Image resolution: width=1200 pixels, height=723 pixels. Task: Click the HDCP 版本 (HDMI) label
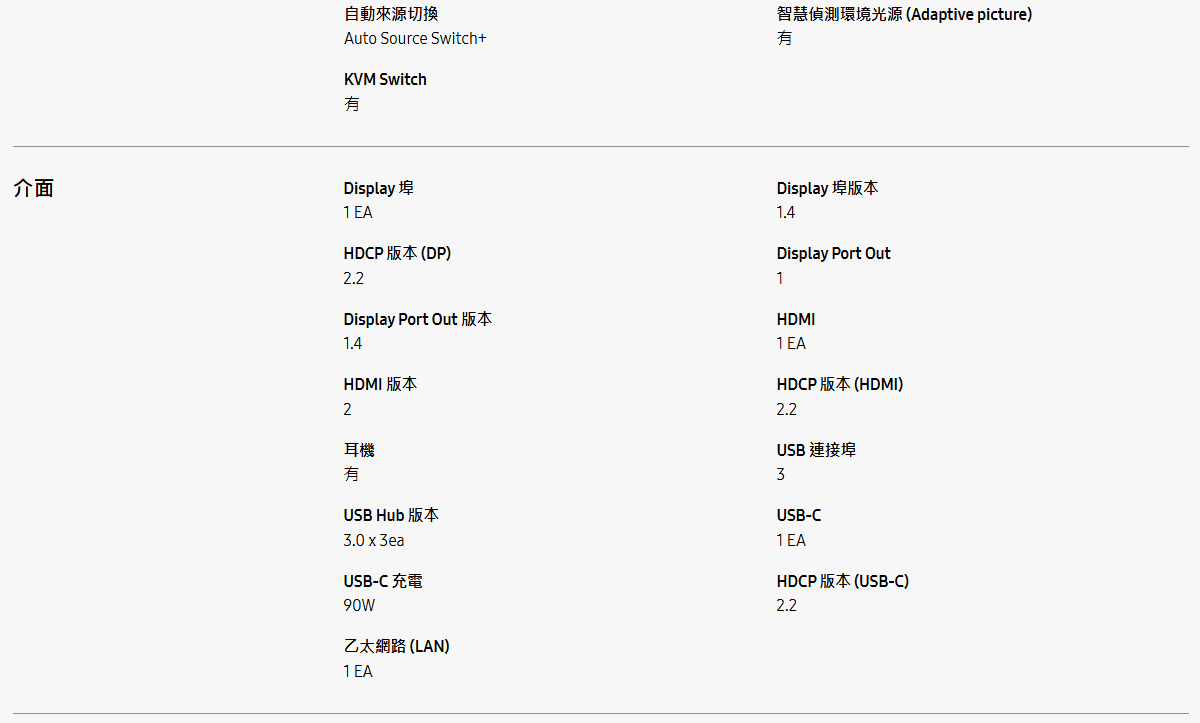click(x=840, y=384)
